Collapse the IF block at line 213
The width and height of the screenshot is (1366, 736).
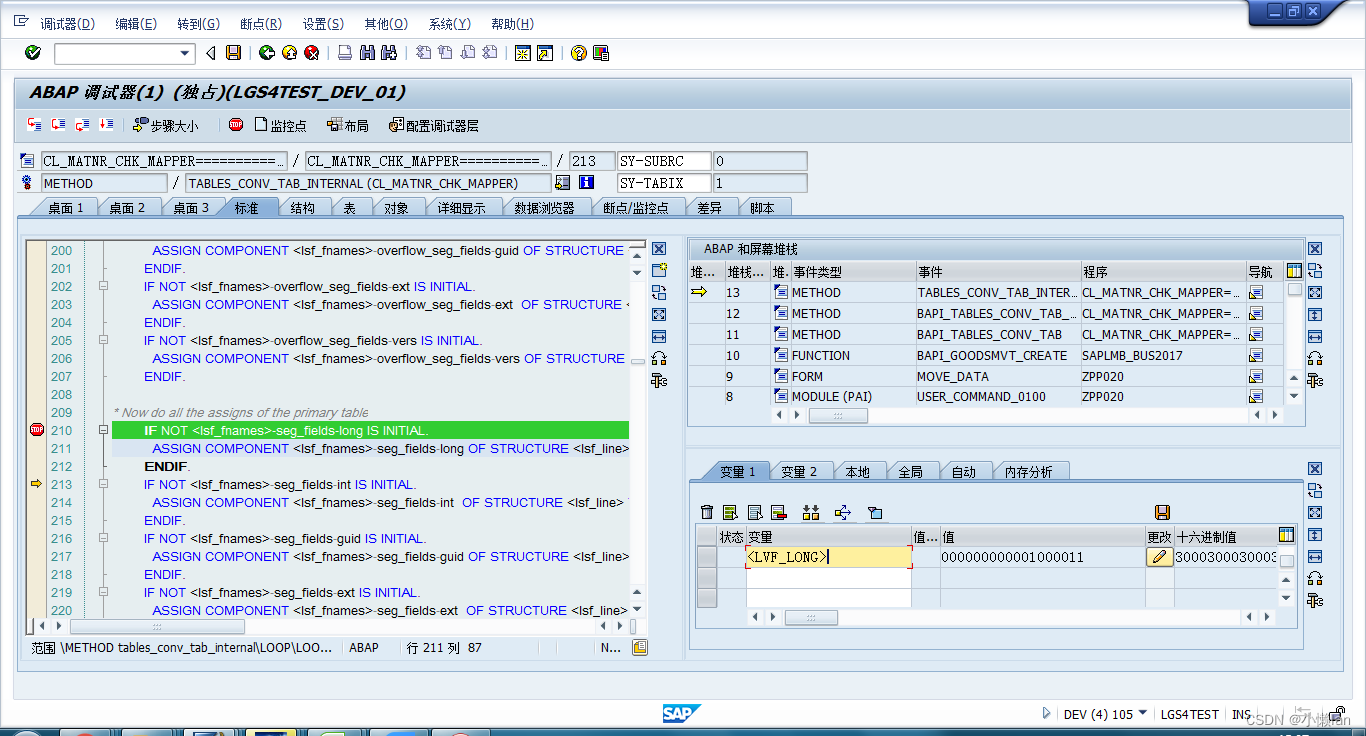103,485
